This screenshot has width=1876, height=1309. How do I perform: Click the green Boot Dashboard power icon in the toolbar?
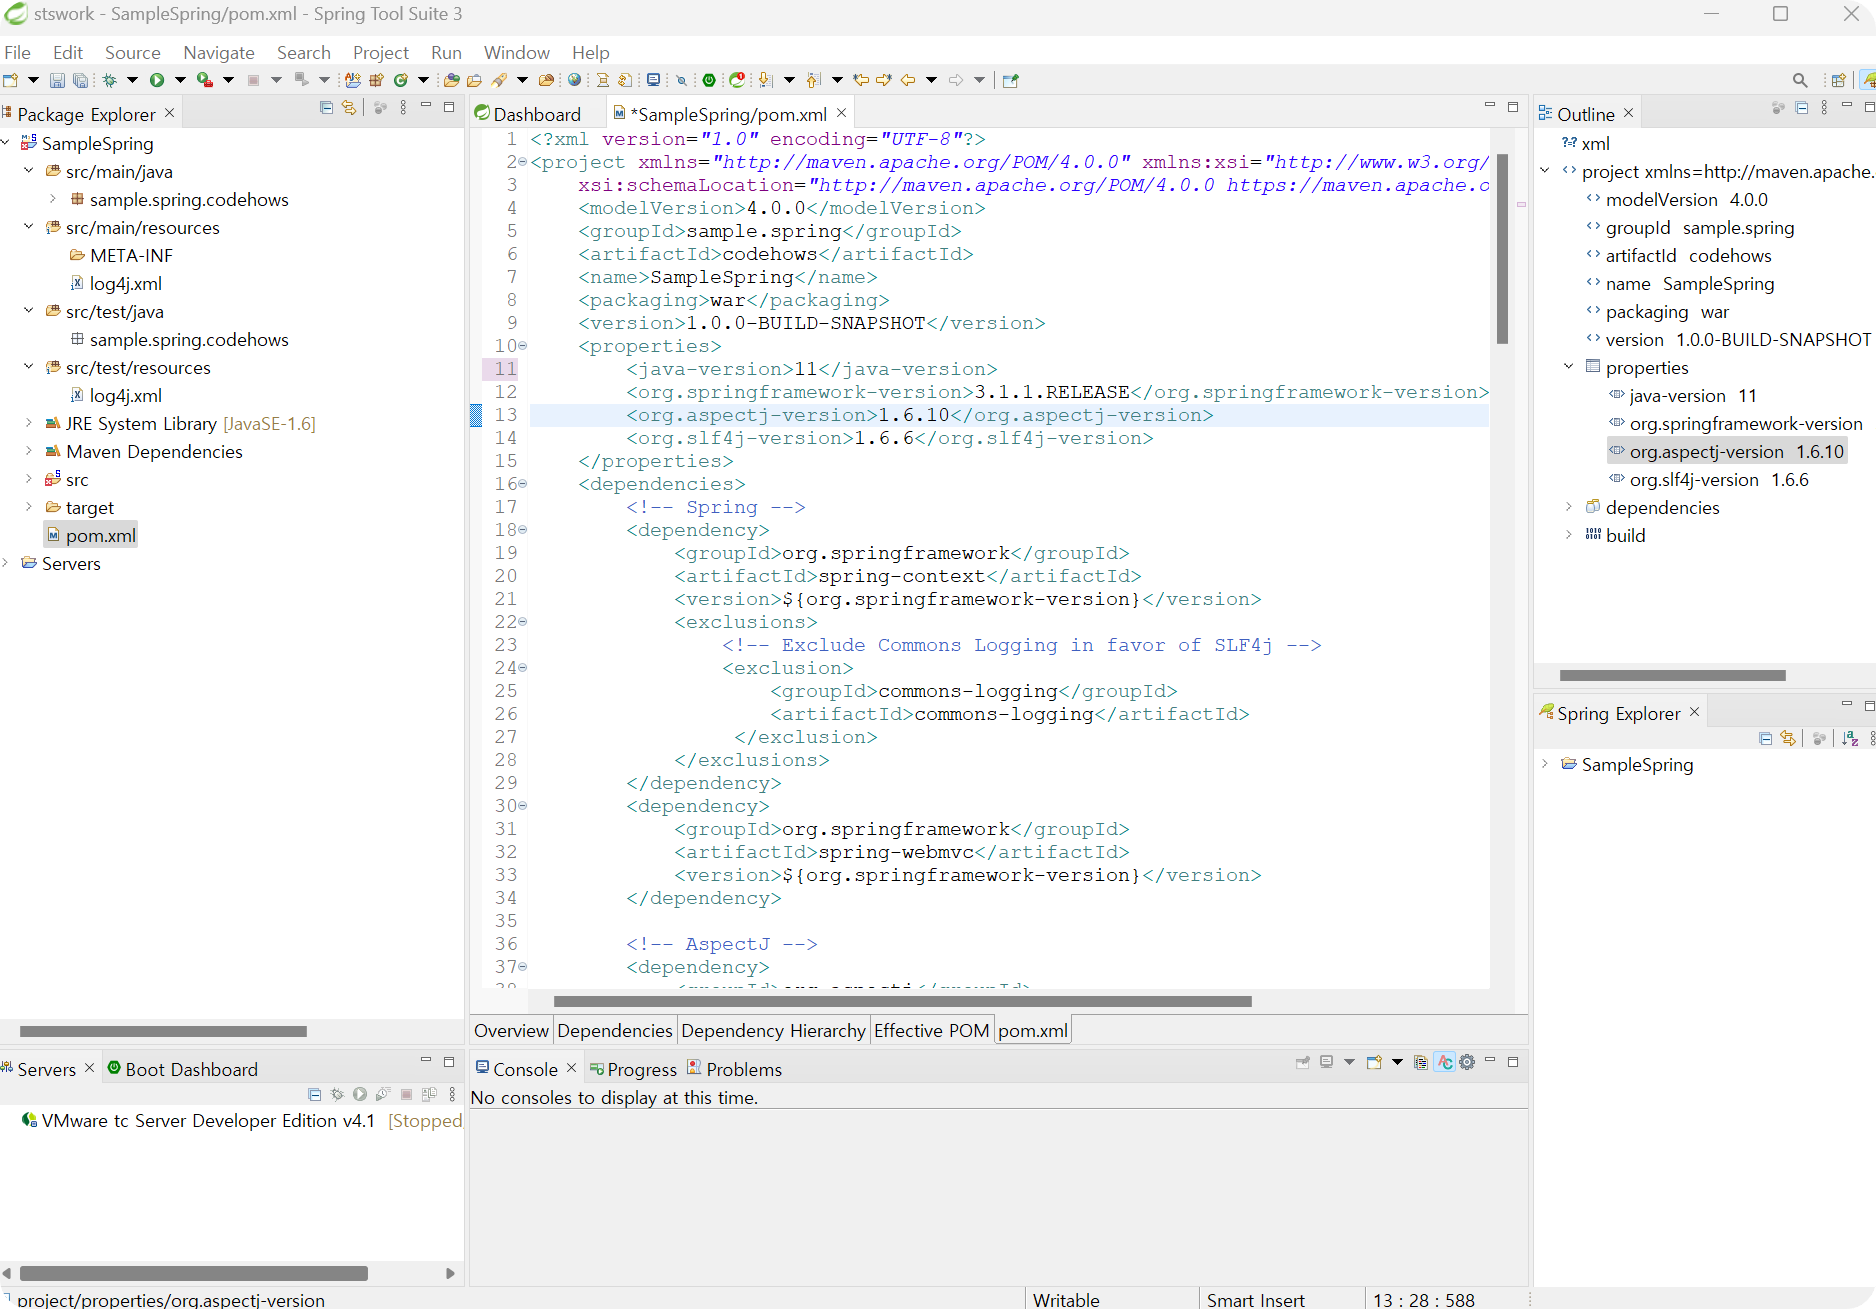[709, 81]
